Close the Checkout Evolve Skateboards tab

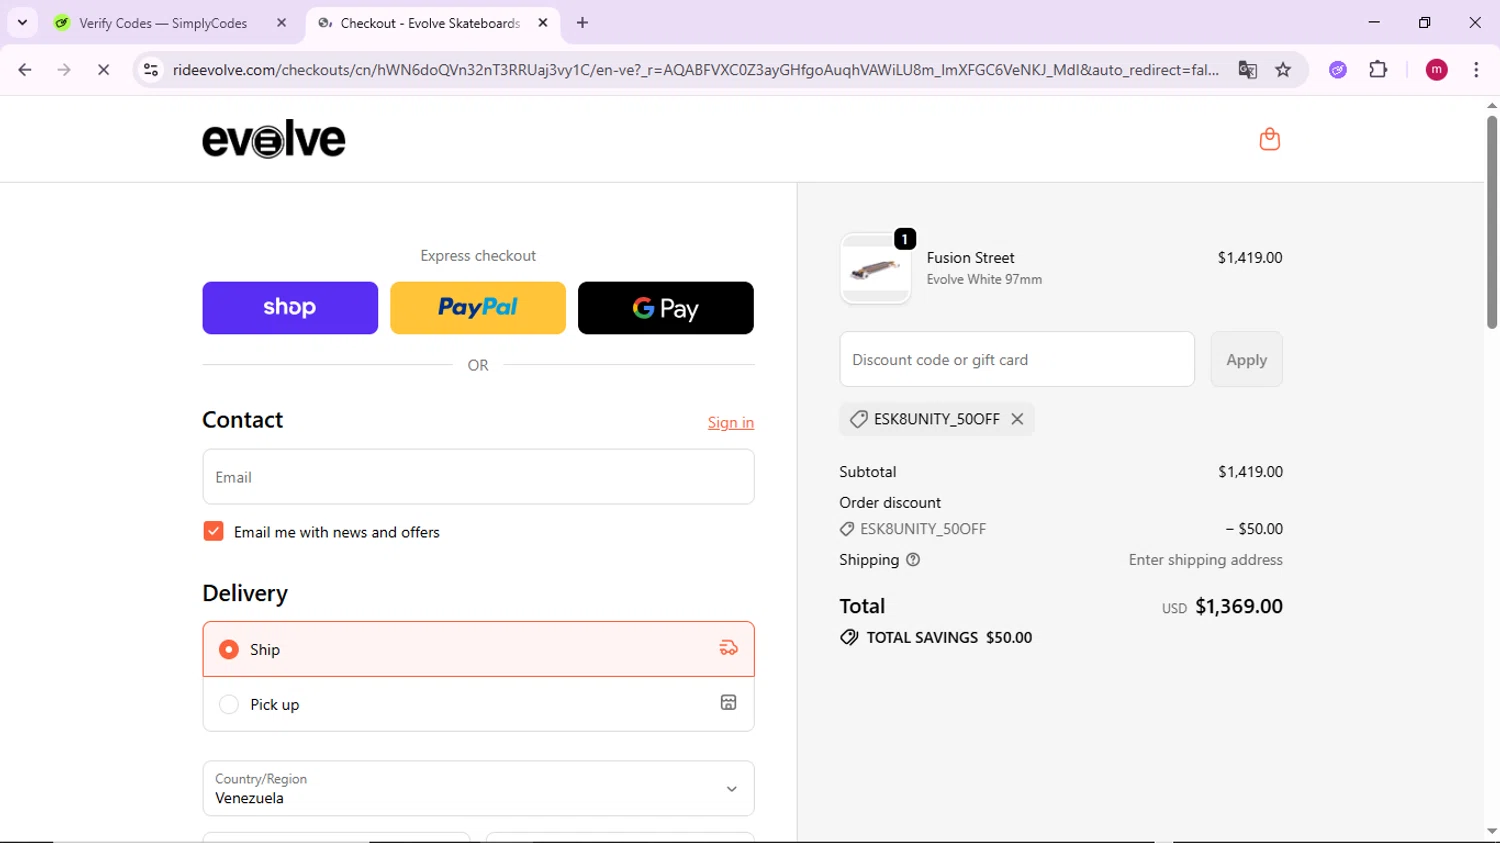click(543, 23)
